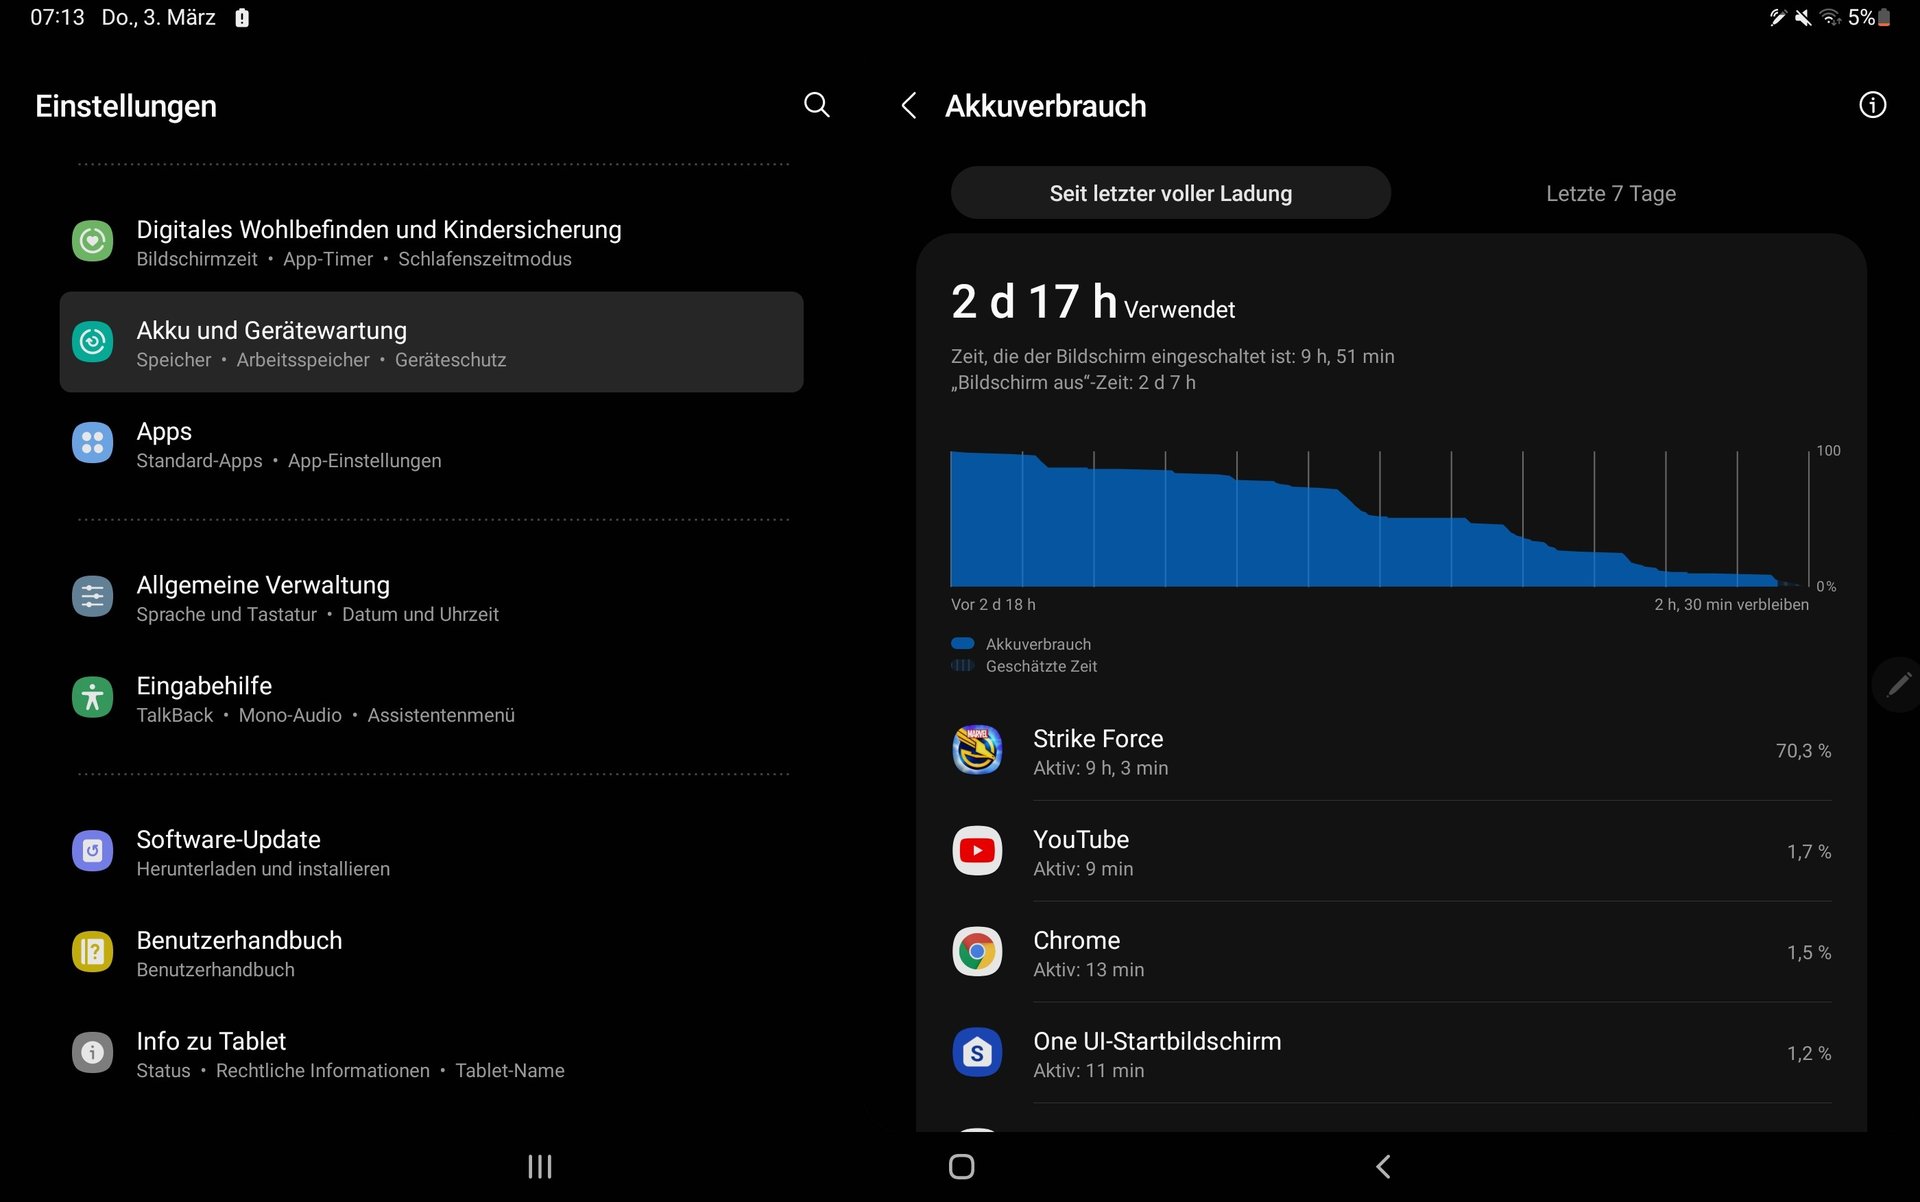1920x1202 pixels.
Task: Open the Benutzerhandbuch entry
Action: (431, 952)
